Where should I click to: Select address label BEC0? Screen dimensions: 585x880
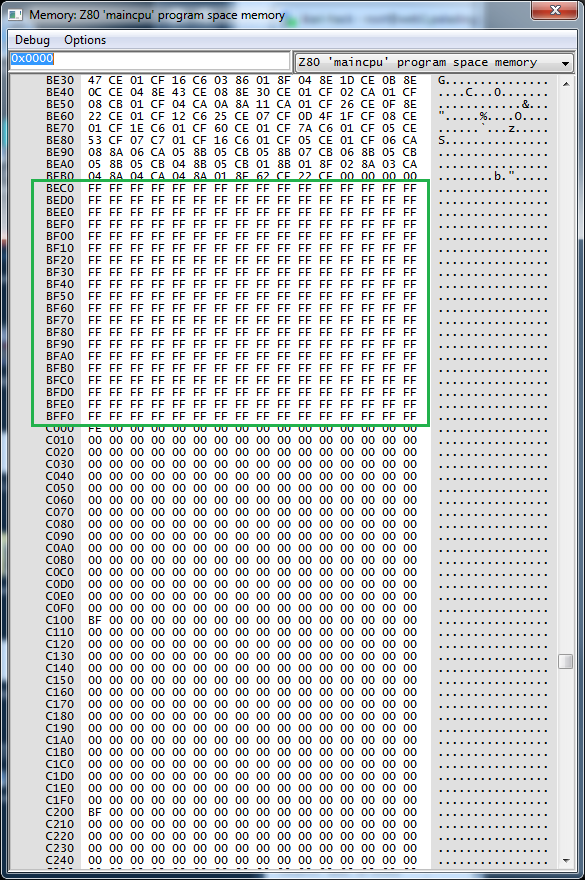pos(60,188)
